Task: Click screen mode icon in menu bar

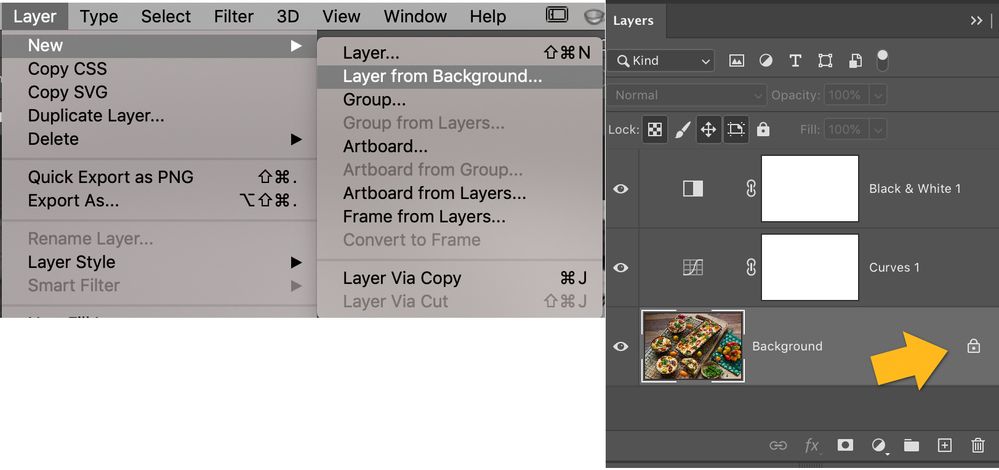Action: 557,15
